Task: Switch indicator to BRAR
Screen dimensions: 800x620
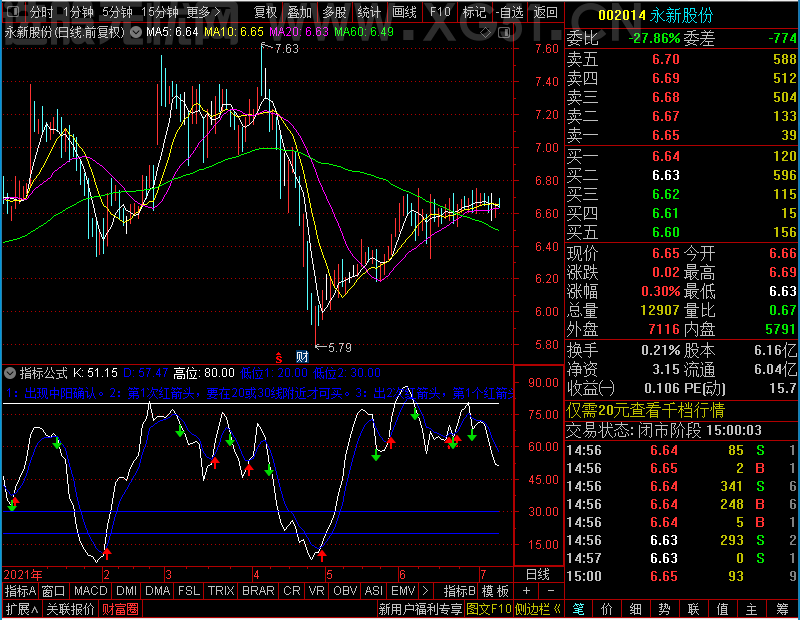Action: pos(258,591)
